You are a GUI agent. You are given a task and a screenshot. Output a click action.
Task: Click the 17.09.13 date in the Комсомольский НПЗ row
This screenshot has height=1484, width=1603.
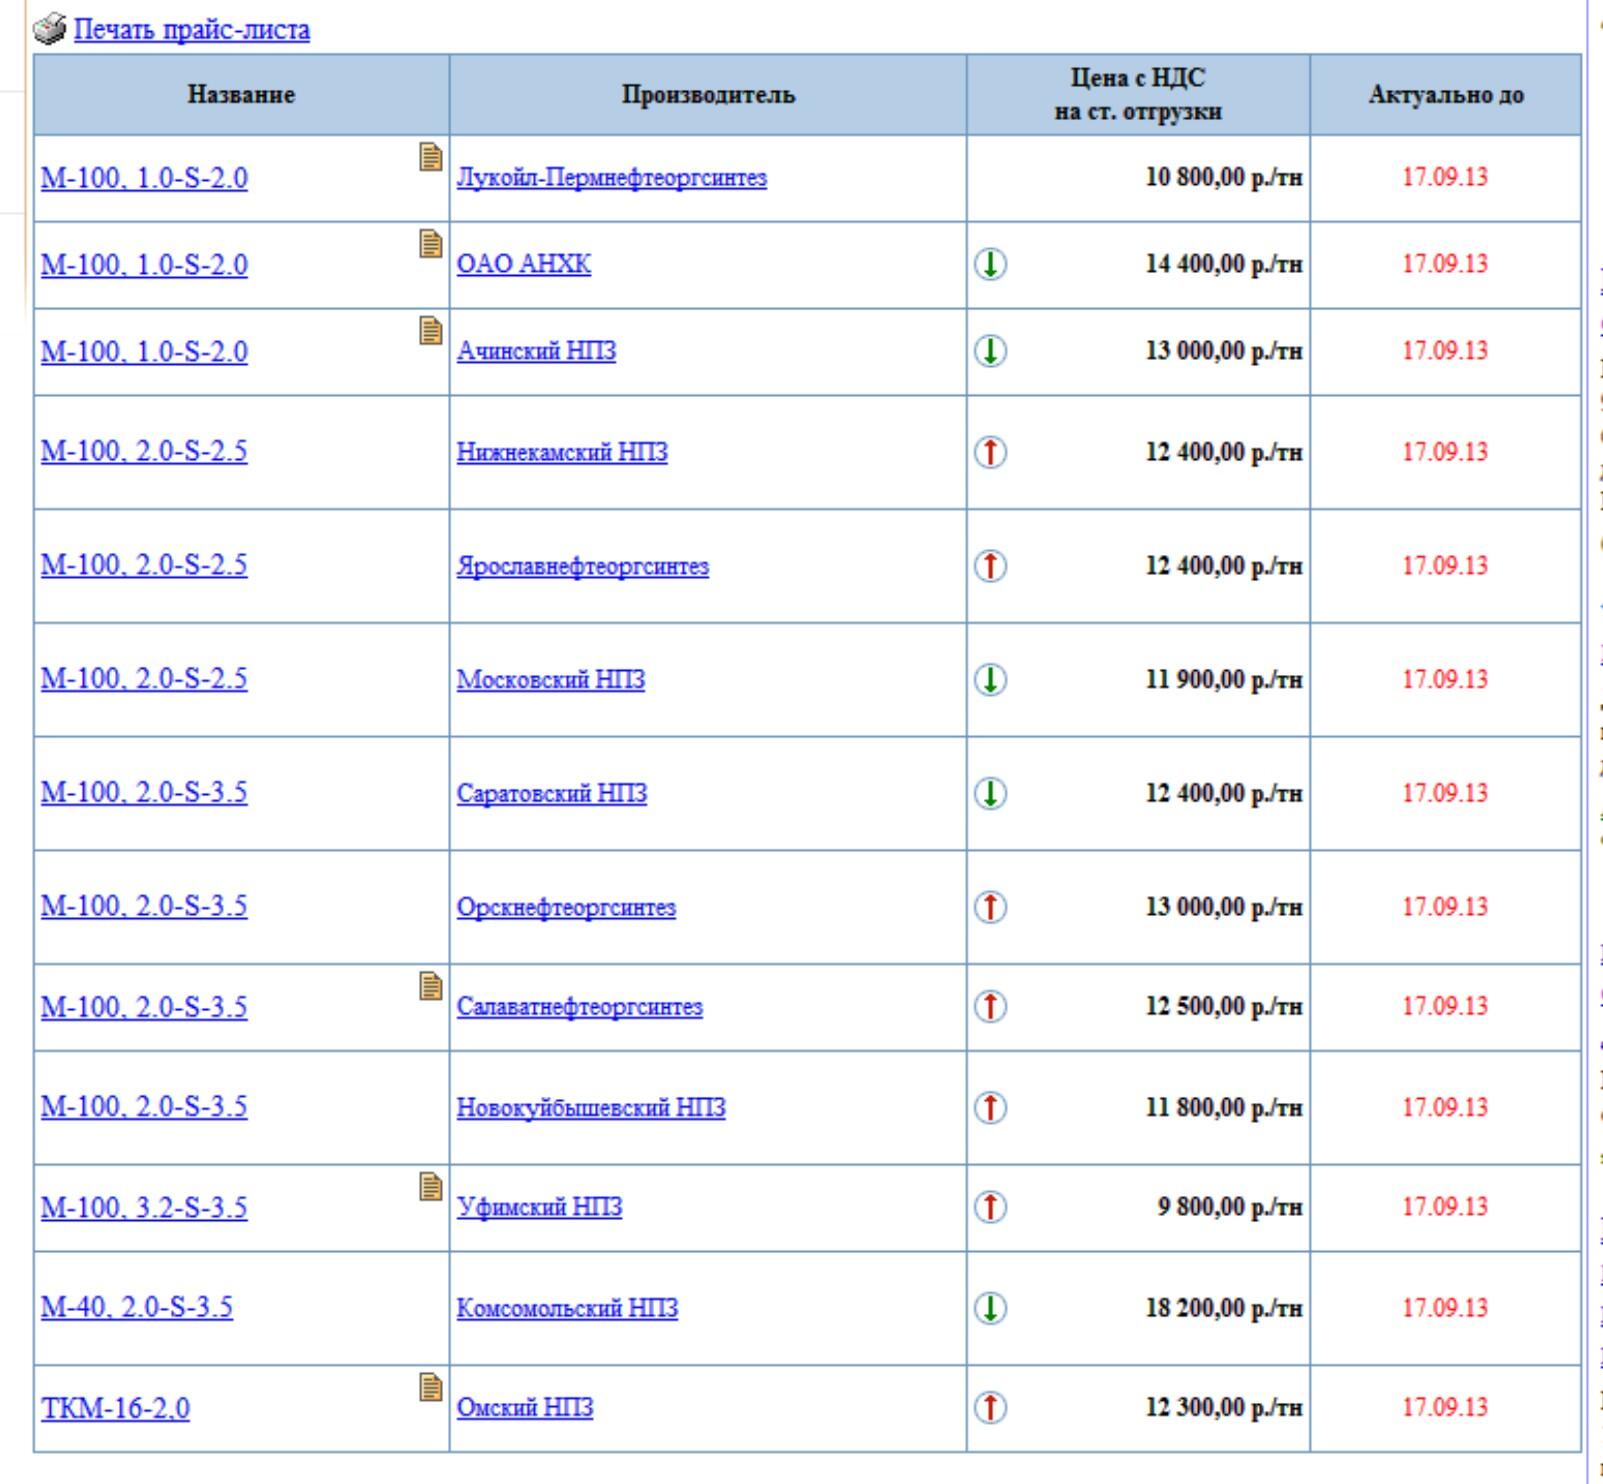(1445, 1309)
